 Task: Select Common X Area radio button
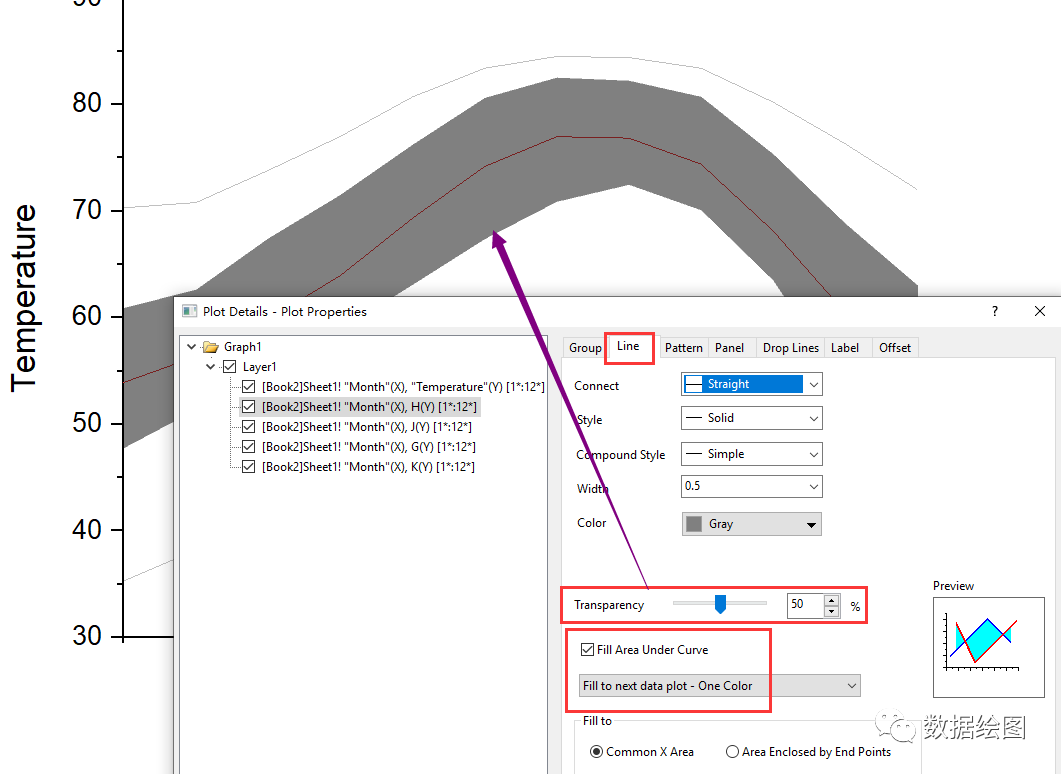click(596, 752)
